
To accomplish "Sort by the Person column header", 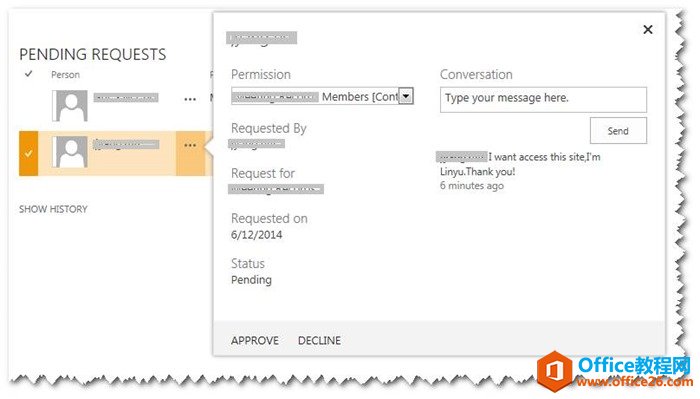I will click(65, 75).
